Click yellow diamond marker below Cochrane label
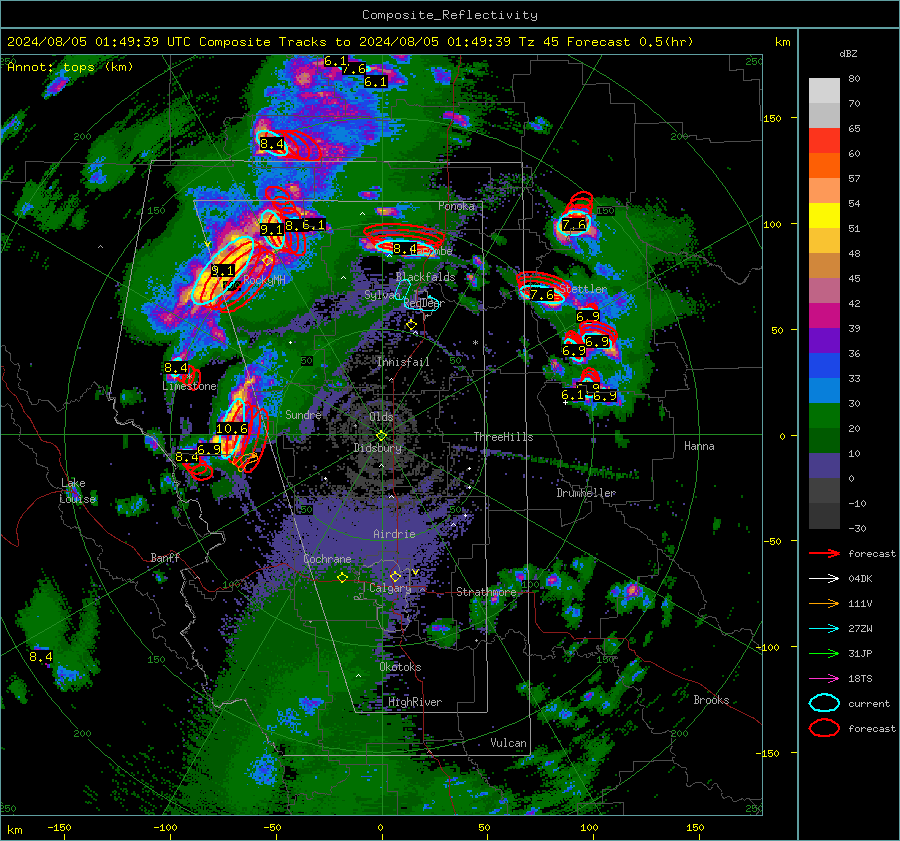 pyautogui.click(x=342, y=578)
